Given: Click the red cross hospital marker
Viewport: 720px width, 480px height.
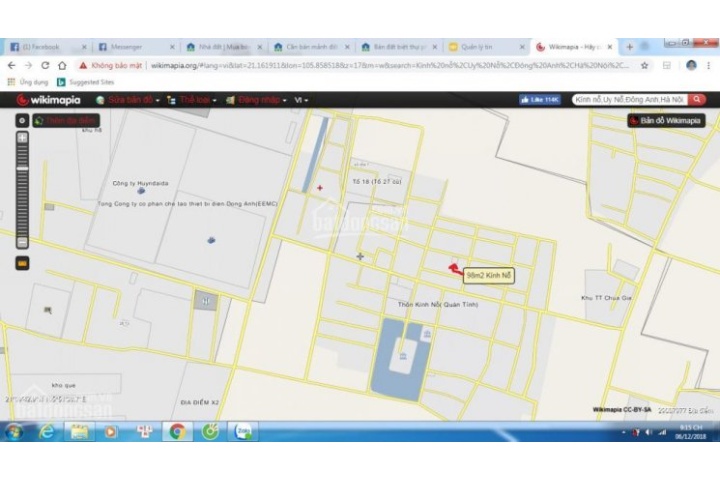Looking at the screenshot, I should point(320,188).
